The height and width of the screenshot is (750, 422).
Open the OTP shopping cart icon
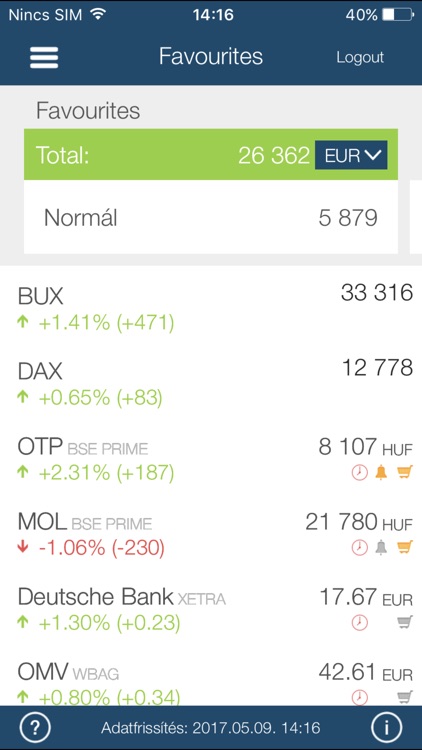[x=404, y=473]
